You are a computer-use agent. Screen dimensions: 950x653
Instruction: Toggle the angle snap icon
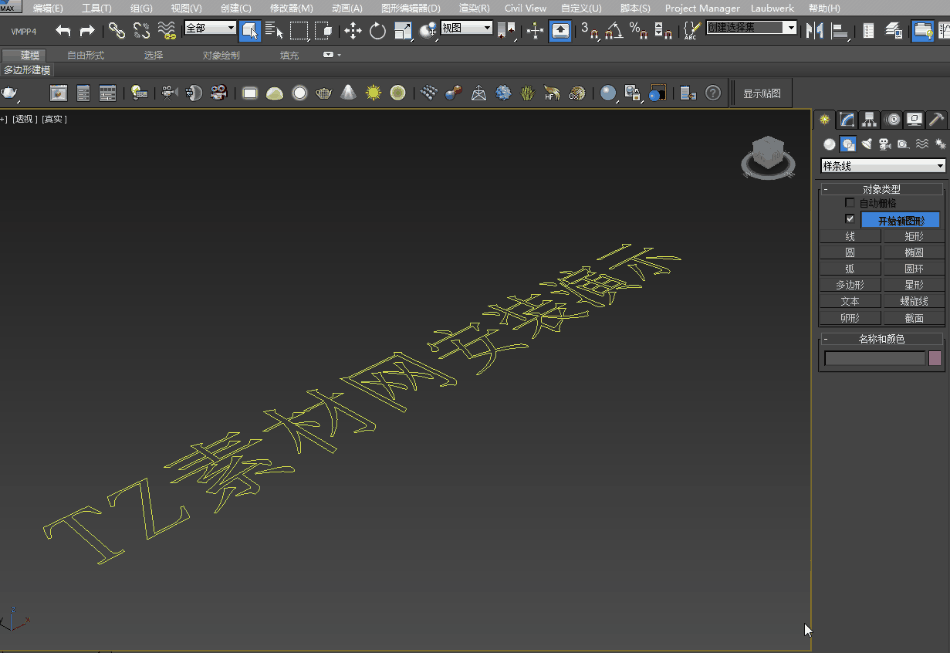tap(613, 31)
